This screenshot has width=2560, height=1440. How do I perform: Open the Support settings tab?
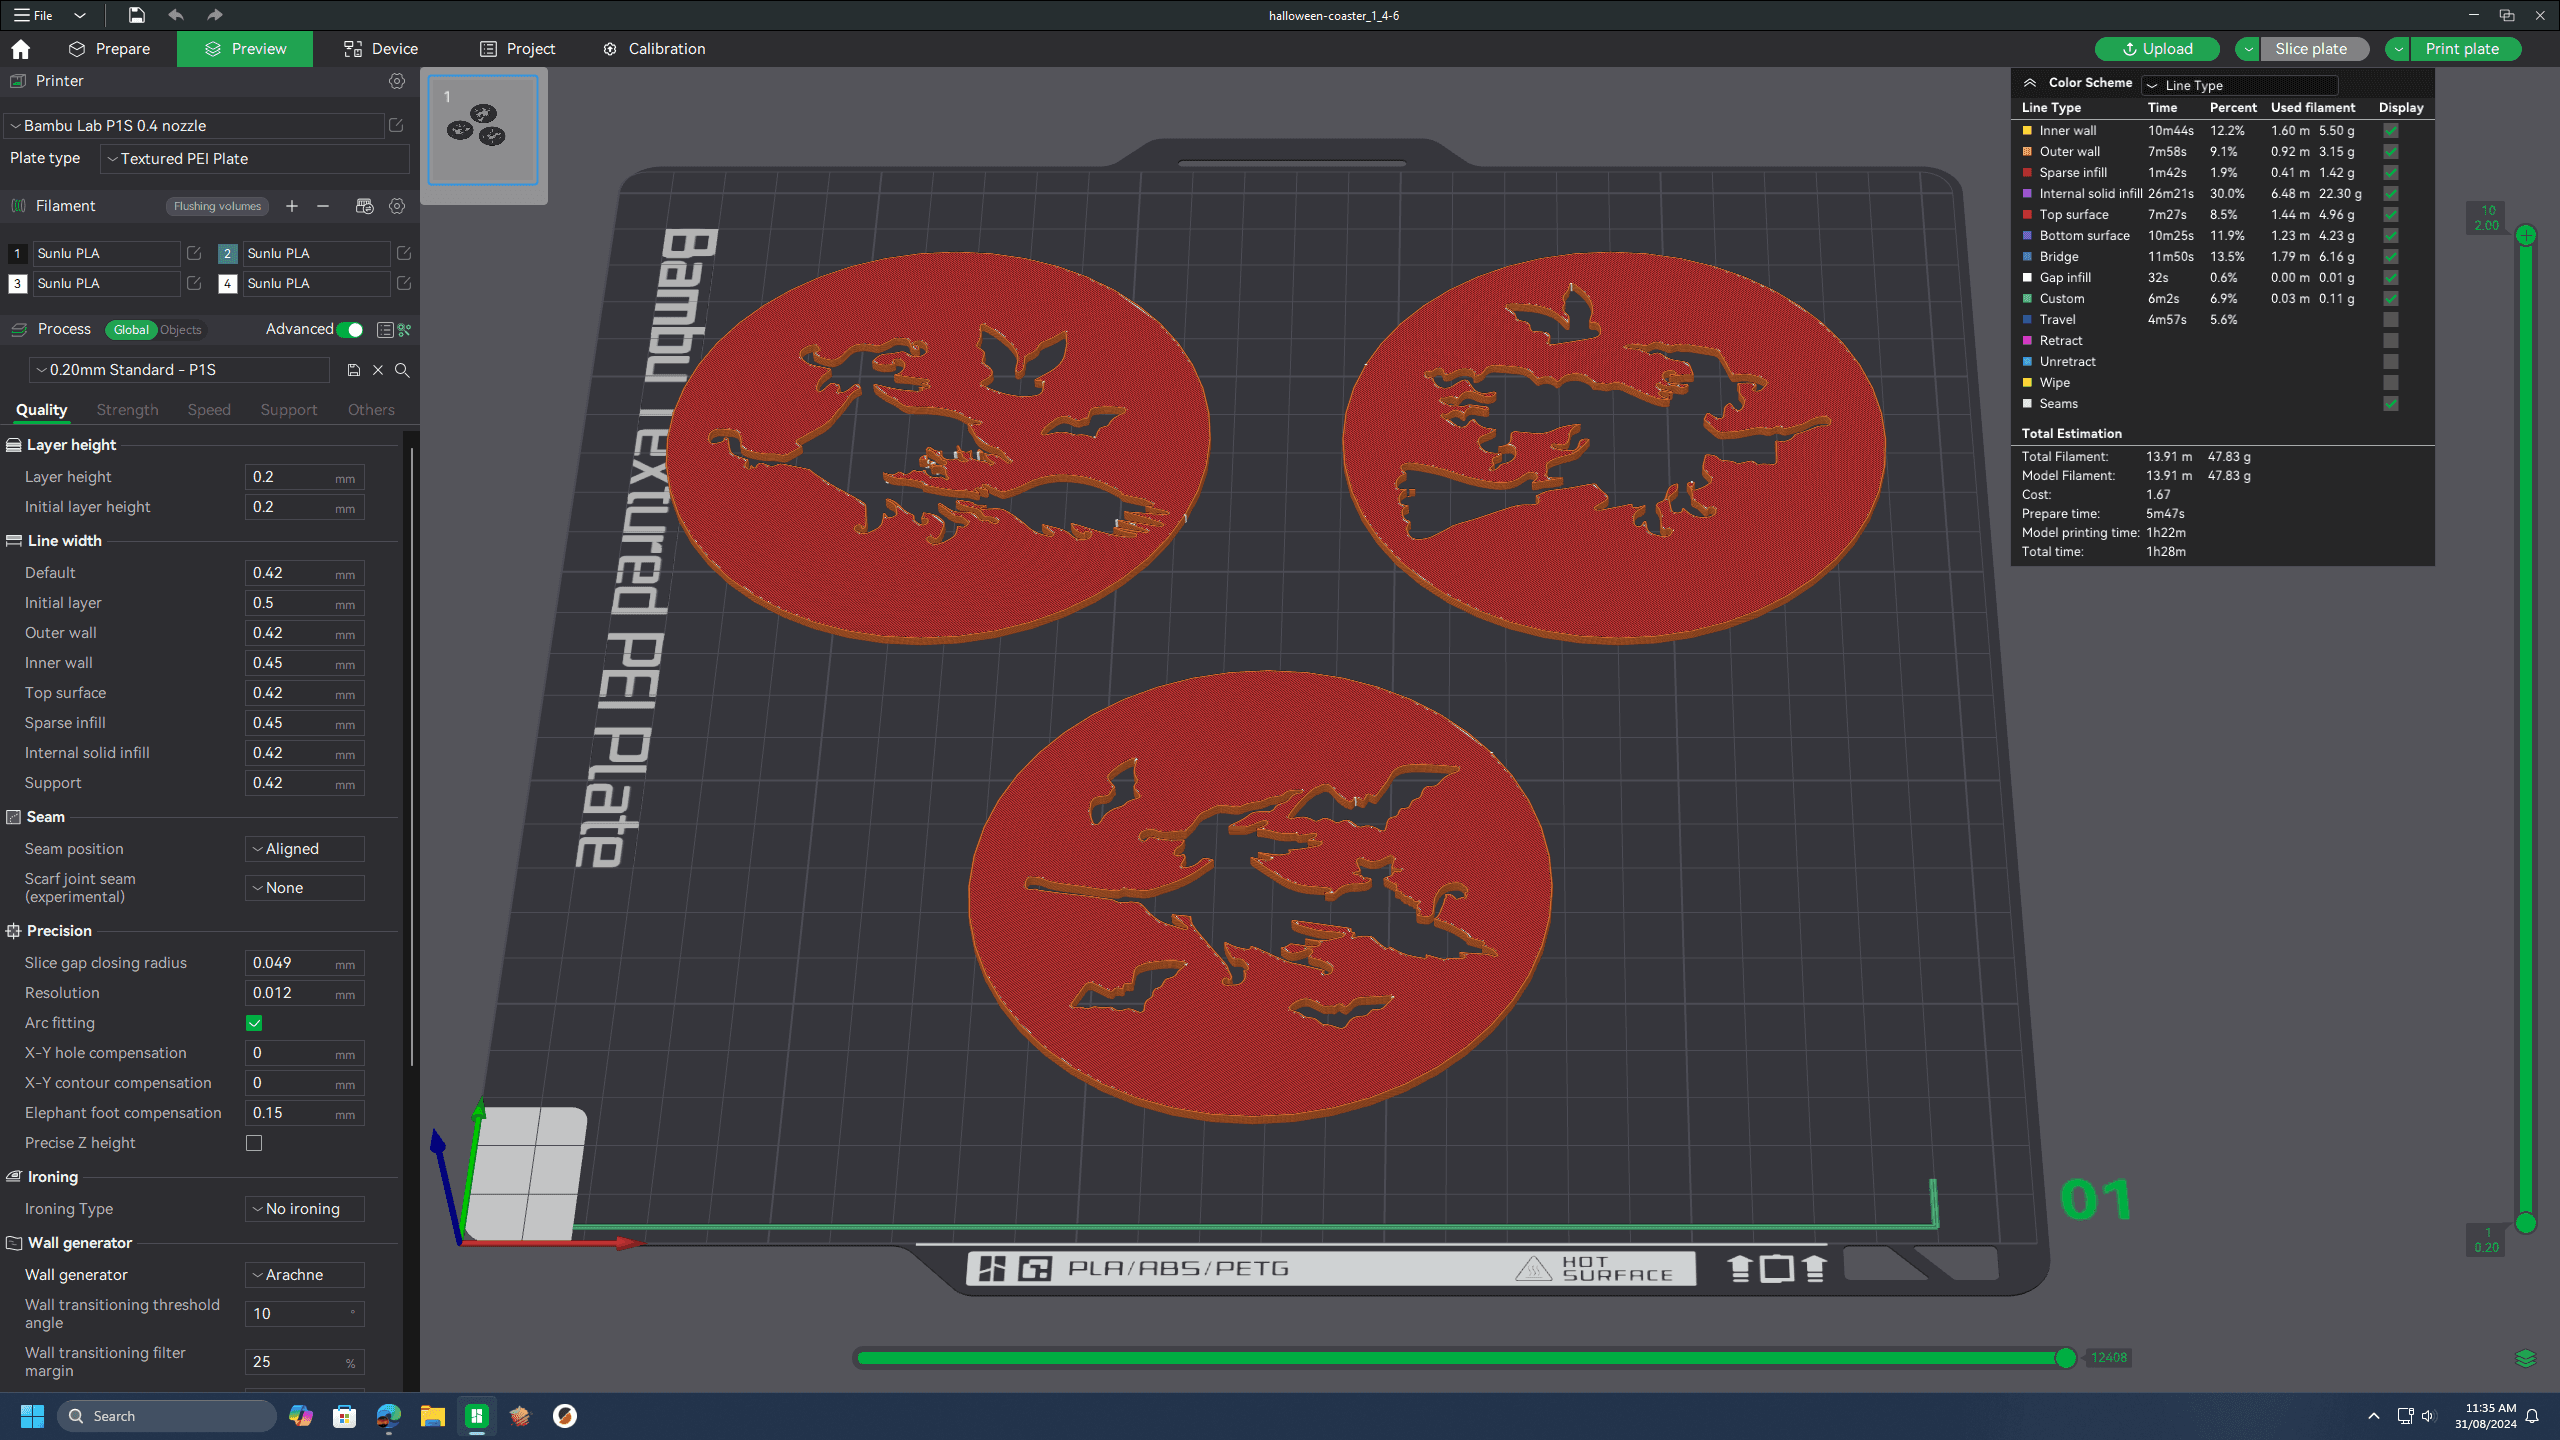point(289,410)
